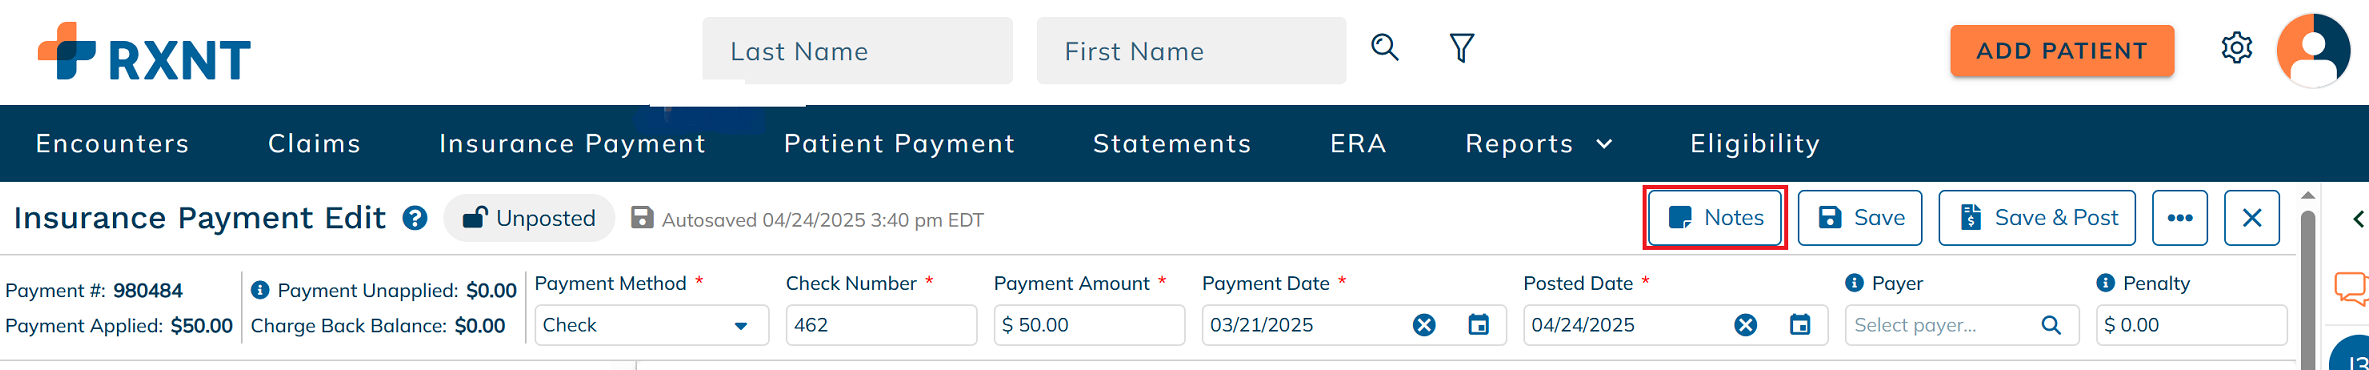
Task: Collapse side panel with chevron arrow
Action: pos(2357,219)
